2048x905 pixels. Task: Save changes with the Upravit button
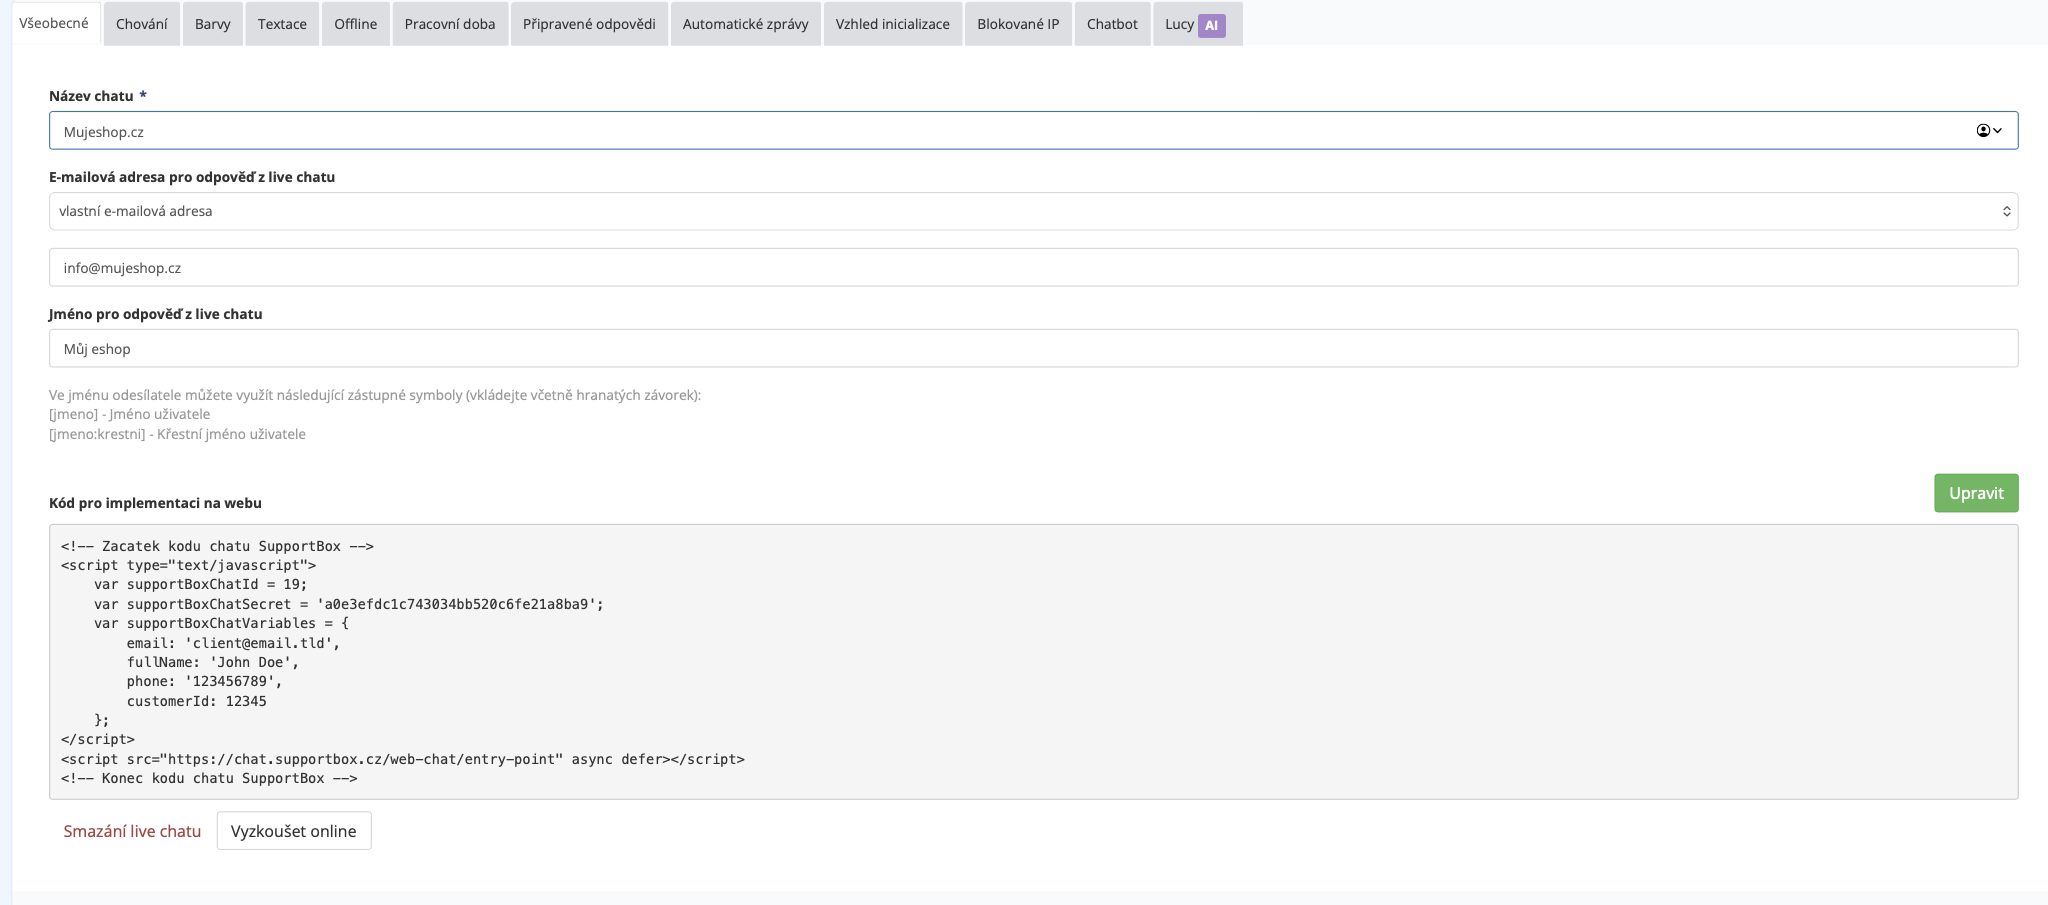click(1976, 493)
